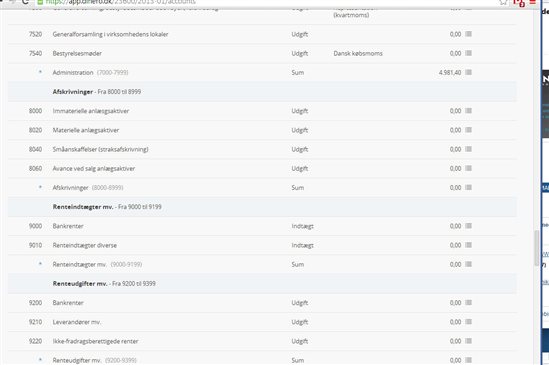
Task: Select account name Materielle anlægsaktiver
Action: 86,130
